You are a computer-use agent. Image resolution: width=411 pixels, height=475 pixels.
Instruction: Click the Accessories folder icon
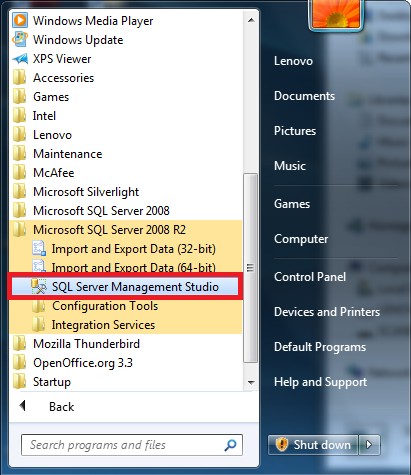pos(19,78)
